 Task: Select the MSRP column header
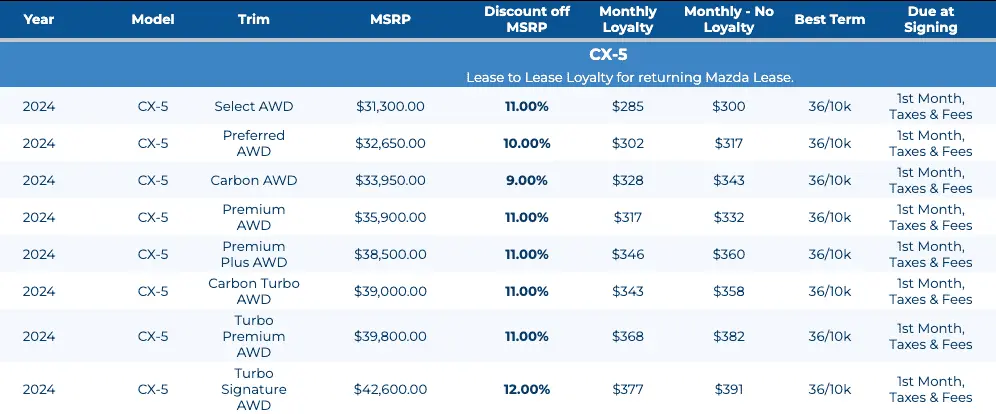[x=390, y=19]
